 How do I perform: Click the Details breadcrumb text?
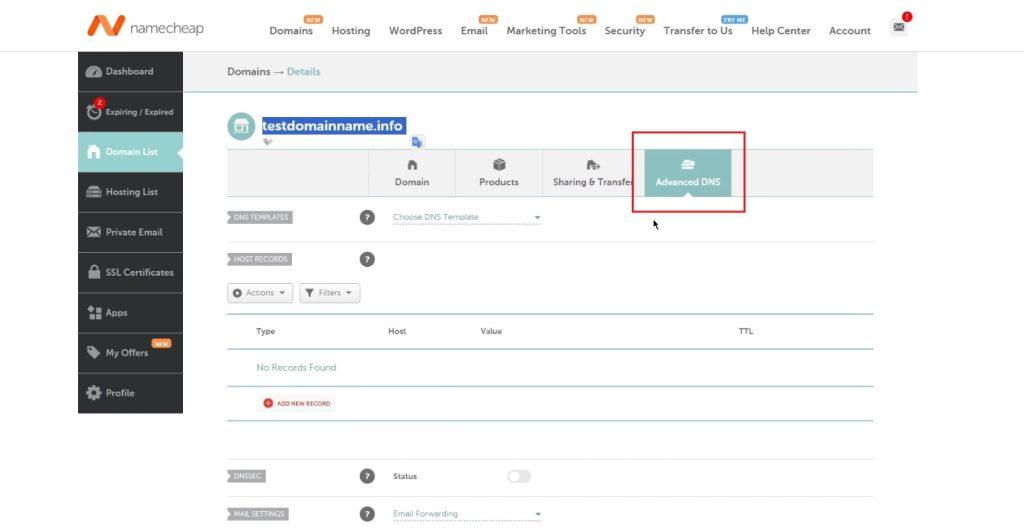(x=304, y=72)
